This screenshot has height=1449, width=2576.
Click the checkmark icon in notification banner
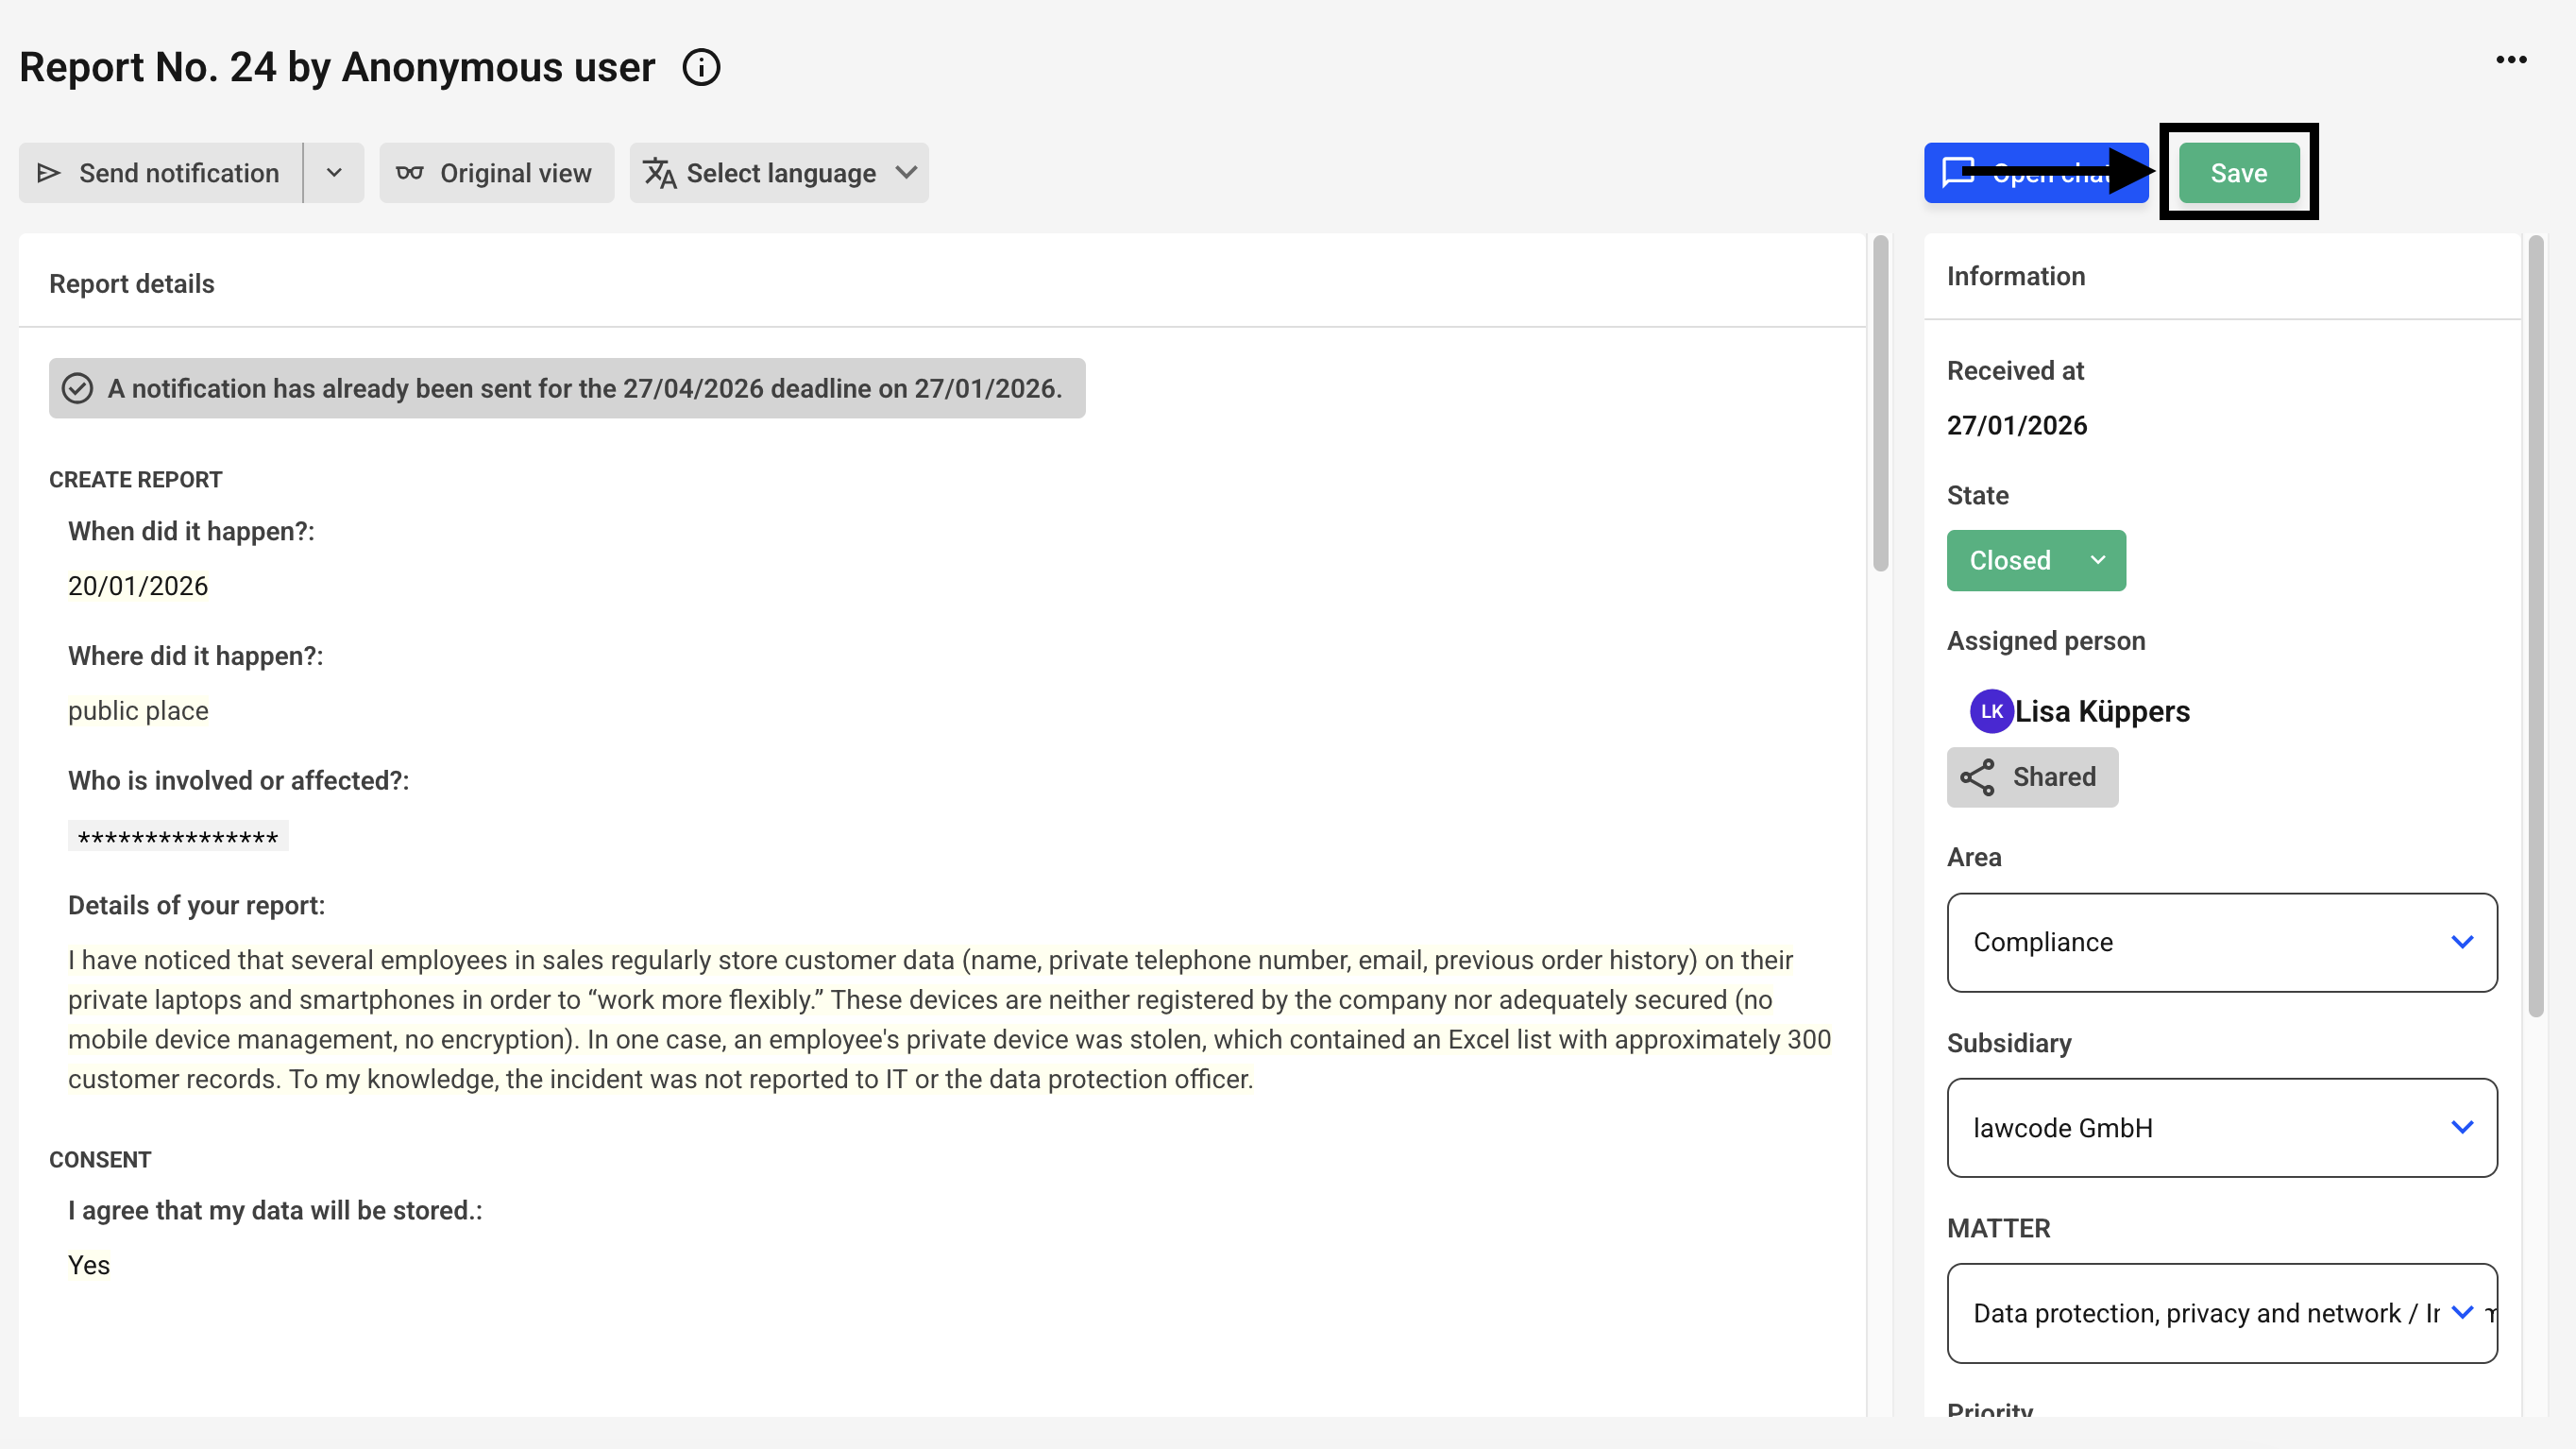pos(77,388)
